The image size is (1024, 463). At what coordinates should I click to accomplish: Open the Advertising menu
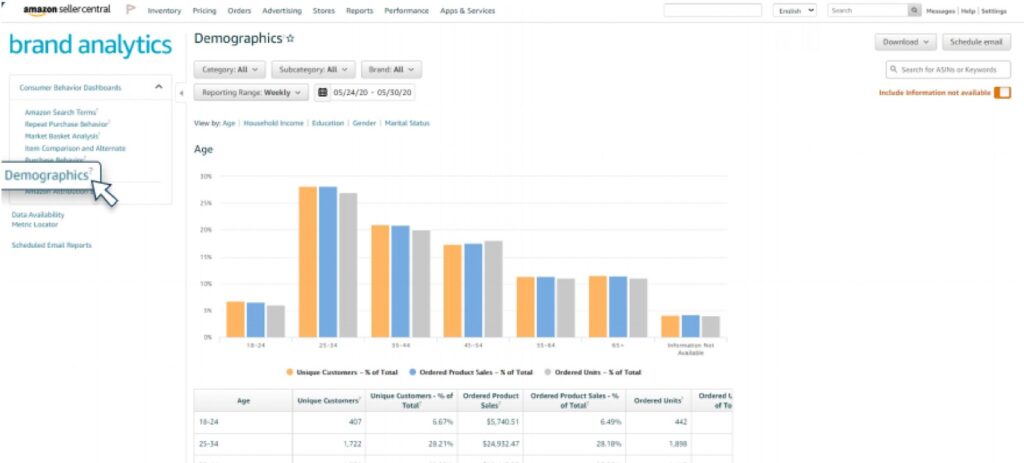(282, 11)
